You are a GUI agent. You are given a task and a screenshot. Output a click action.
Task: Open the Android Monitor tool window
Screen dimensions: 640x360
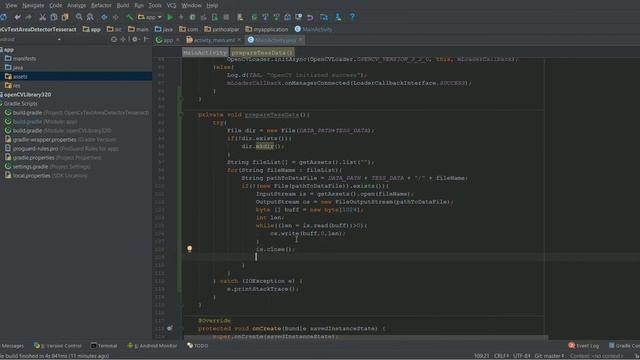[x=153, y=346]
